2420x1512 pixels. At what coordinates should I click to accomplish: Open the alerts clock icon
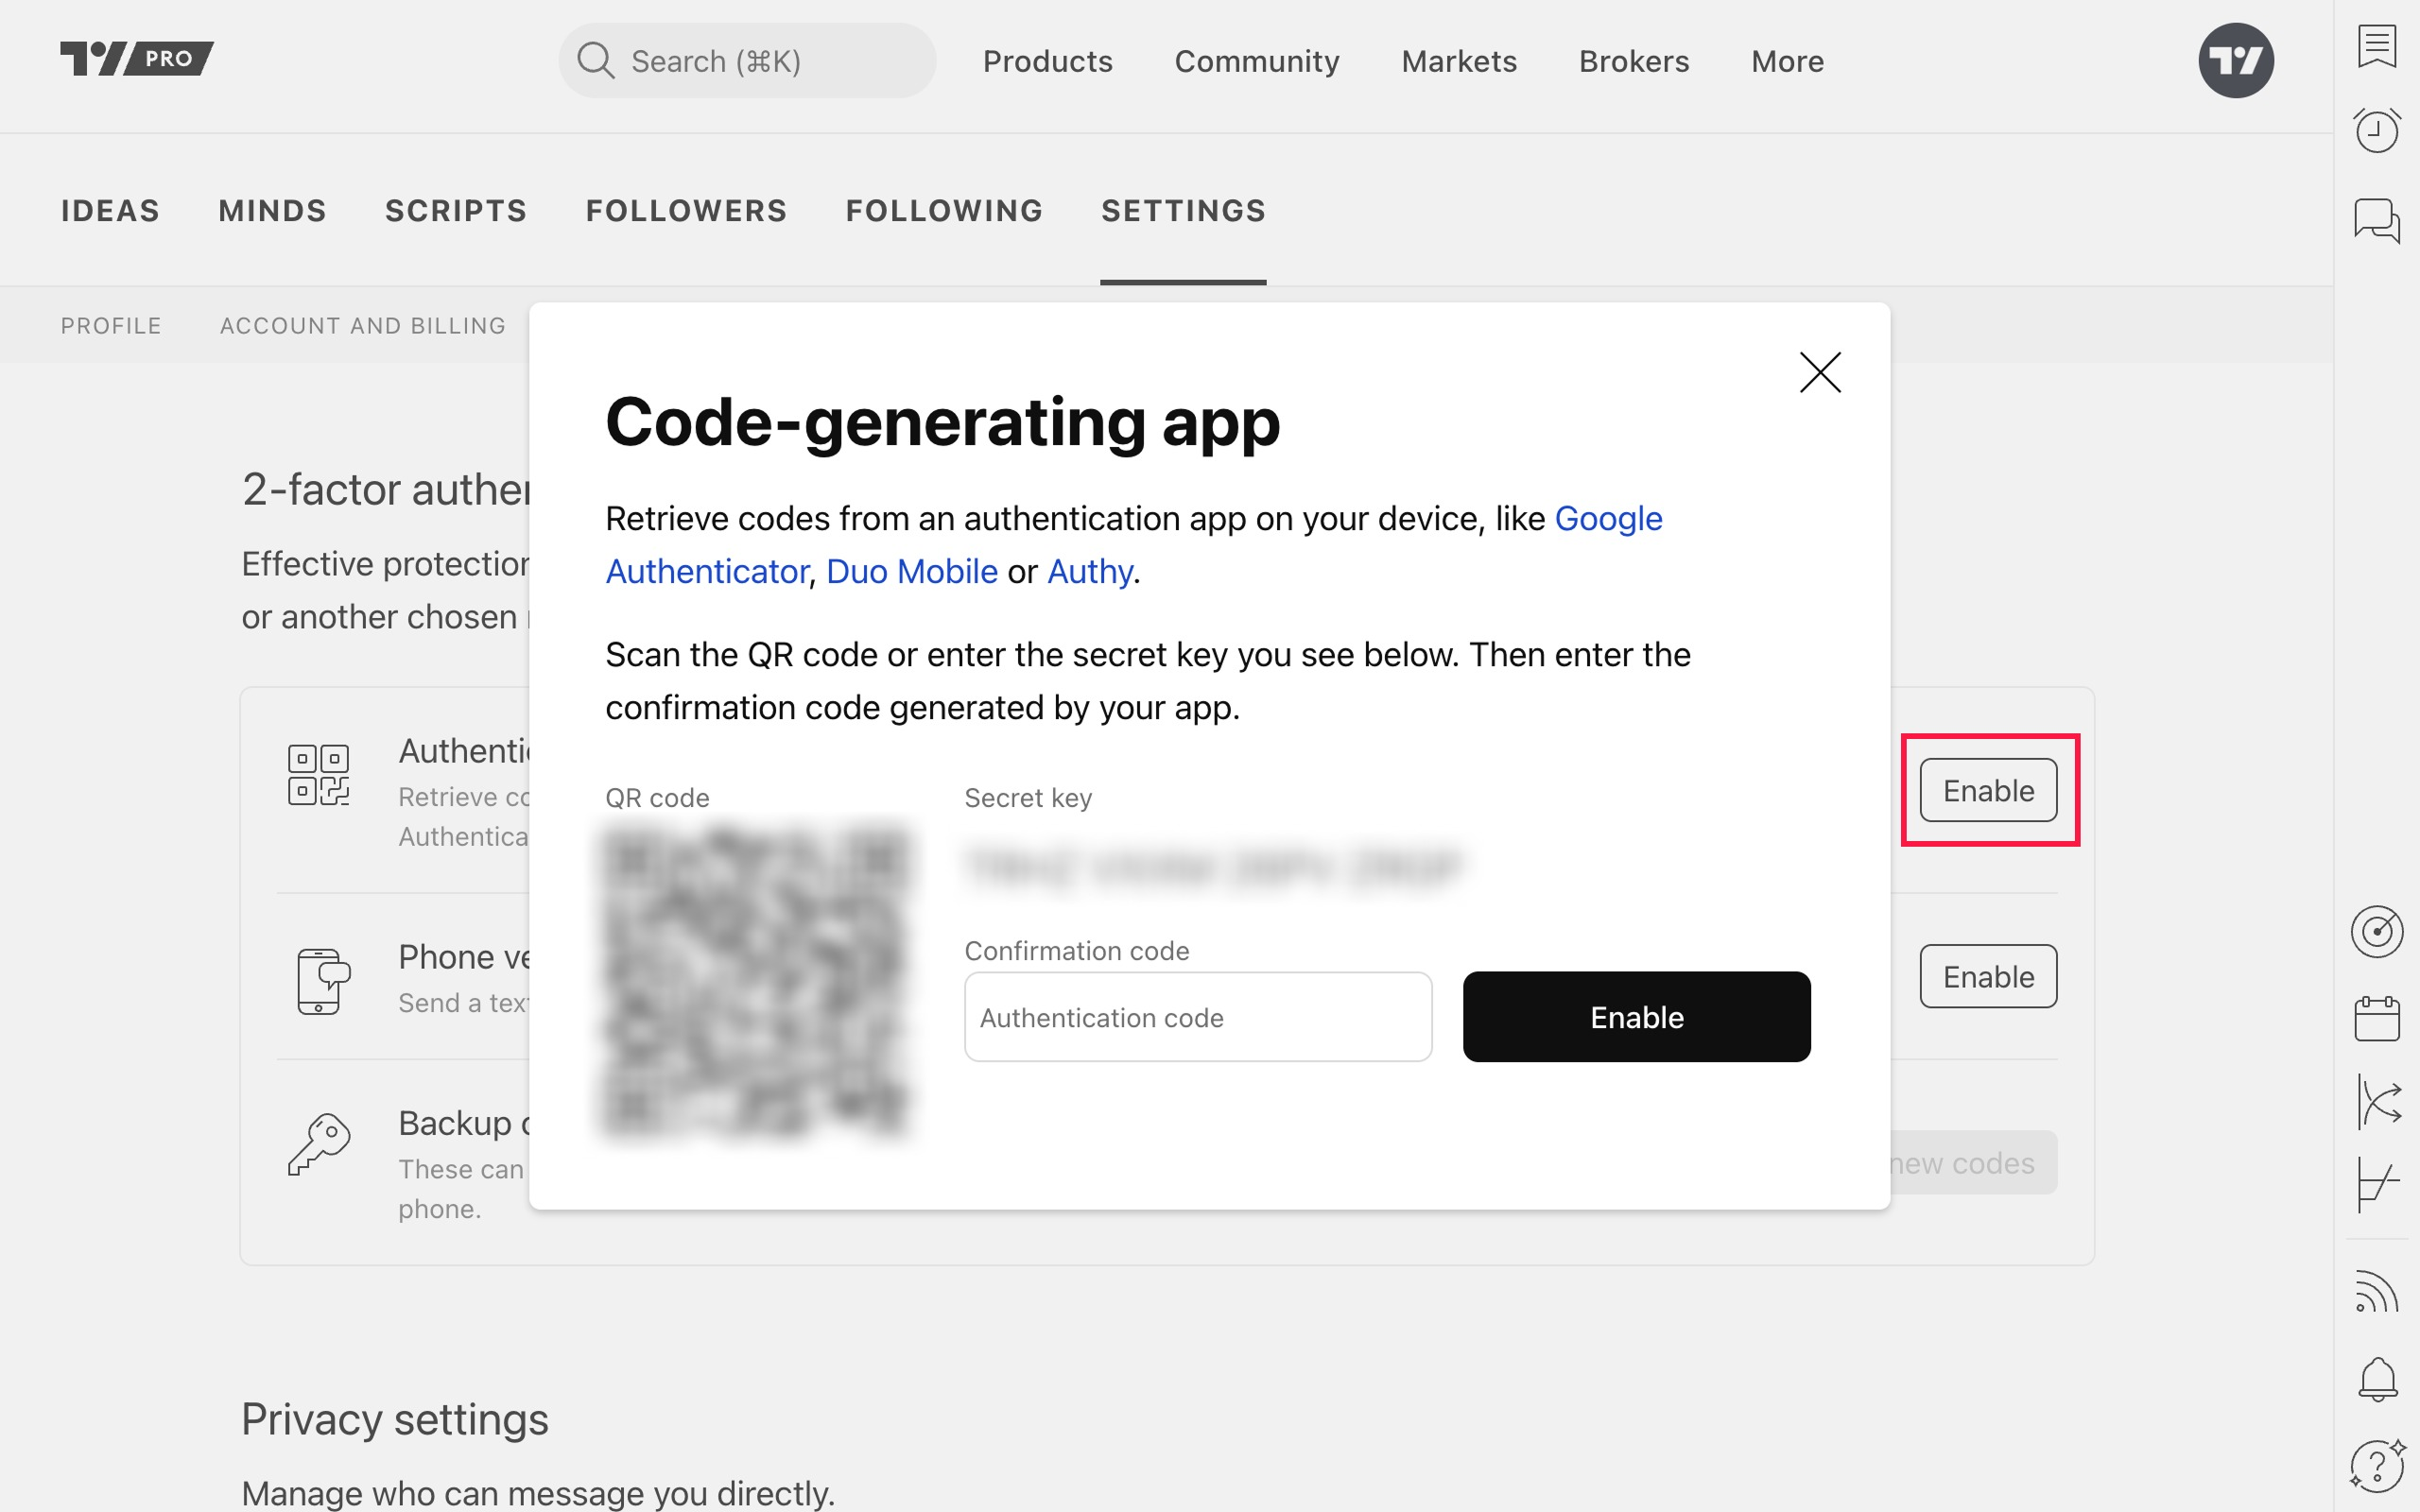(2376, 130)
